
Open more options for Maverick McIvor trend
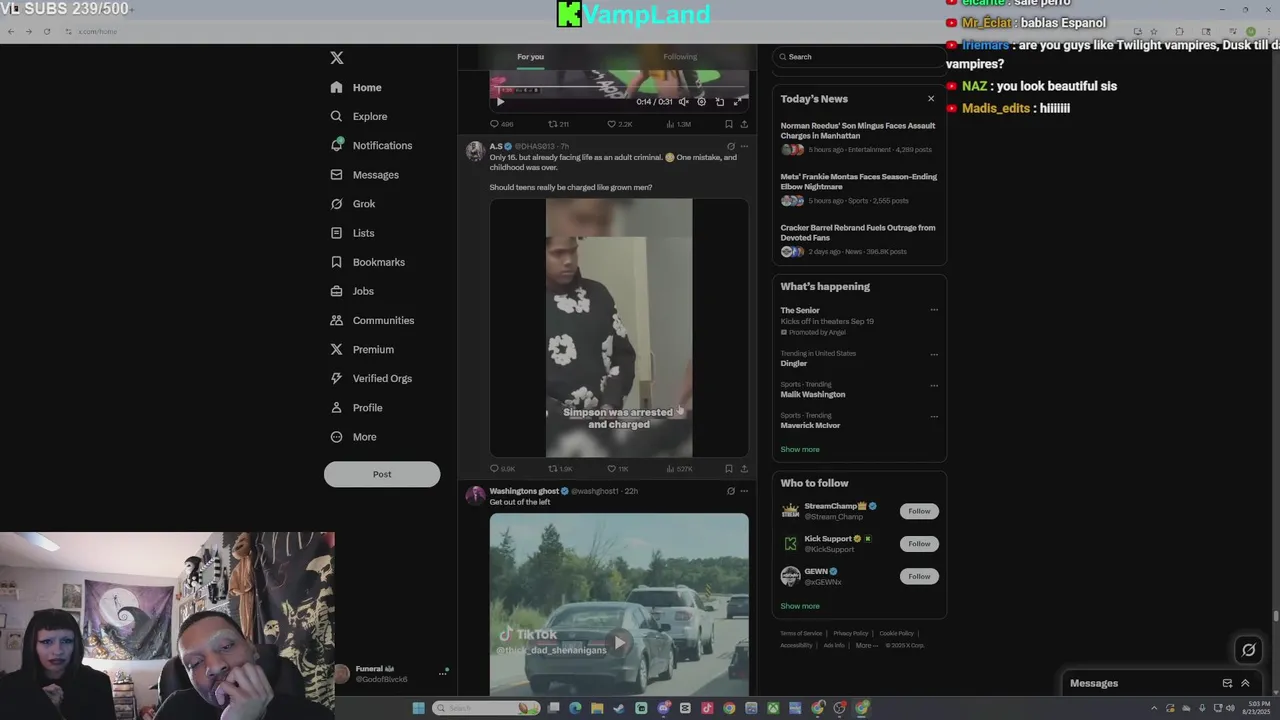934,416
